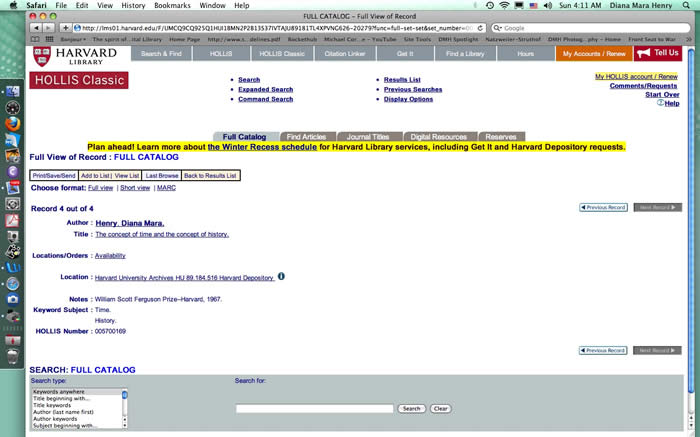Click the Print/Save/Send button
This screenshot has width=700, height=437.
(53, 175)
